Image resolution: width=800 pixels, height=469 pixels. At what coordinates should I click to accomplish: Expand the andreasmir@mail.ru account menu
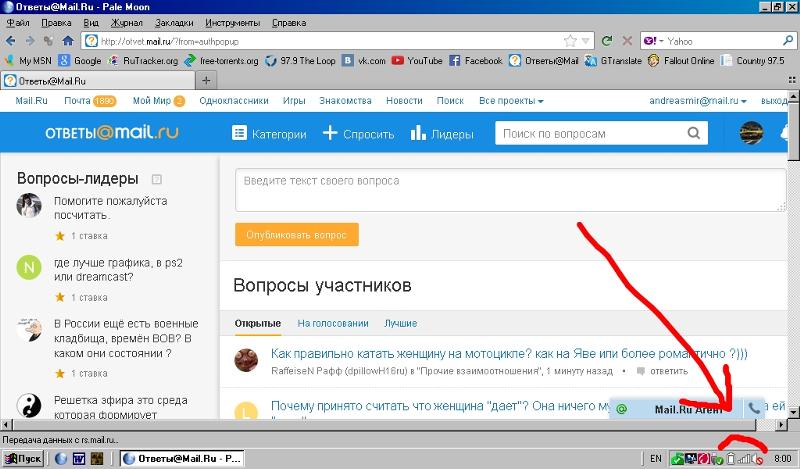[x=697, y=101]
